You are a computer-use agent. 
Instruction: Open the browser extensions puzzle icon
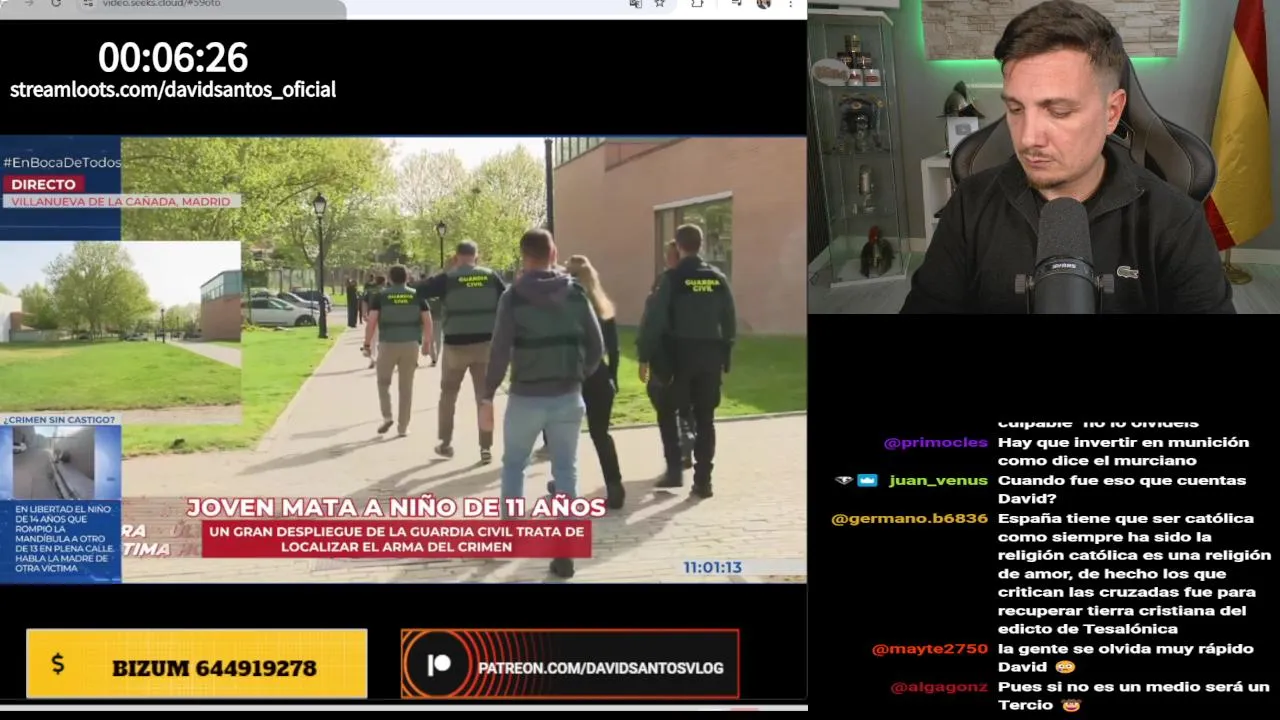697,4
